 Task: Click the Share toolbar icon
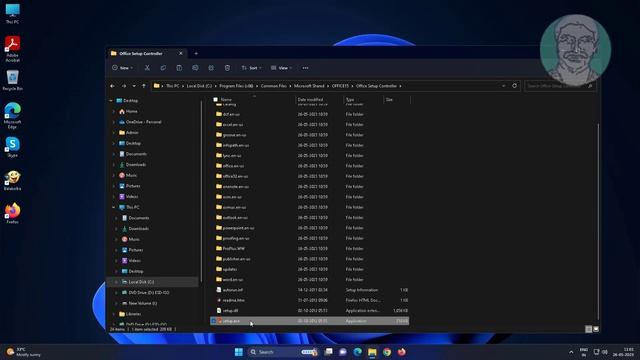point(211,68)
